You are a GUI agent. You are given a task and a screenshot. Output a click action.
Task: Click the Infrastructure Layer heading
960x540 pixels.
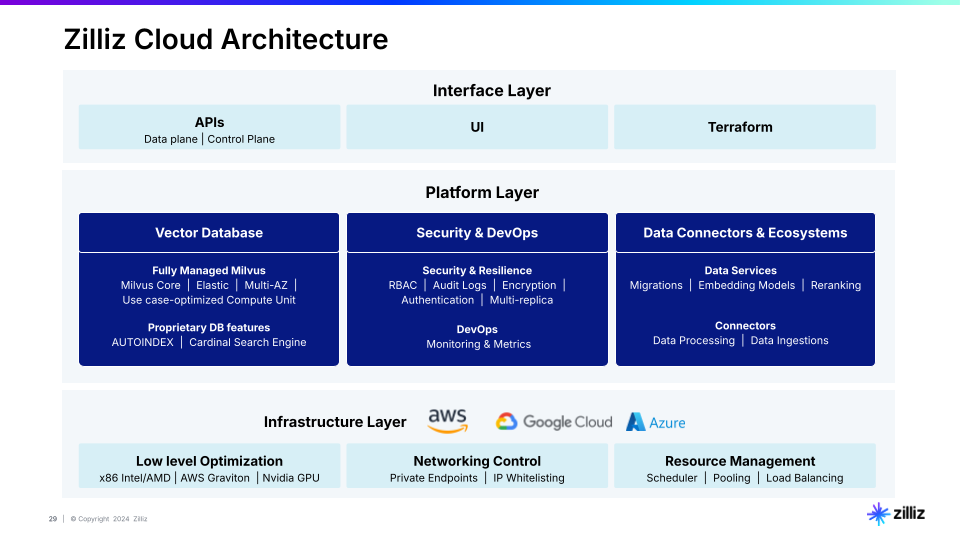click(335, 422)
